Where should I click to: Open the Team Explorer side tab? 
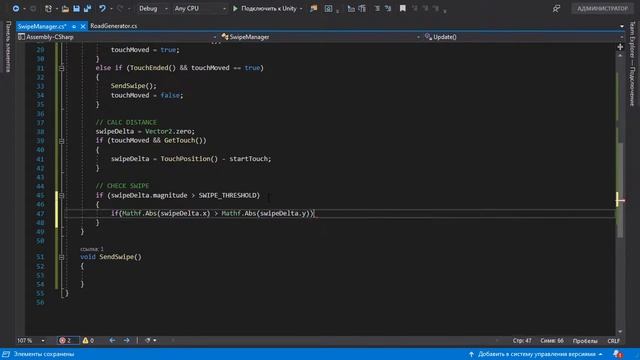(x=632, y=64)
